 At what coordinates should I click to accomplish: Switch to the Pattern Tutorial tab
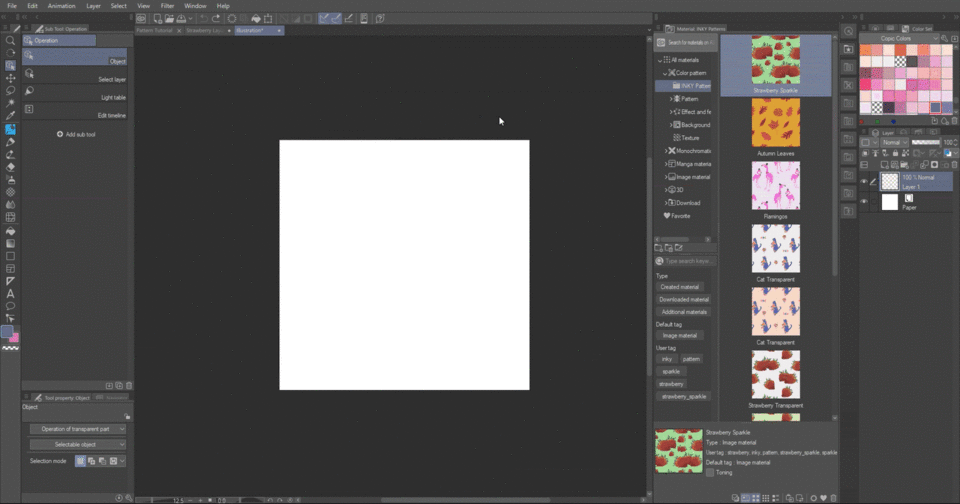(x=155, y=31)
